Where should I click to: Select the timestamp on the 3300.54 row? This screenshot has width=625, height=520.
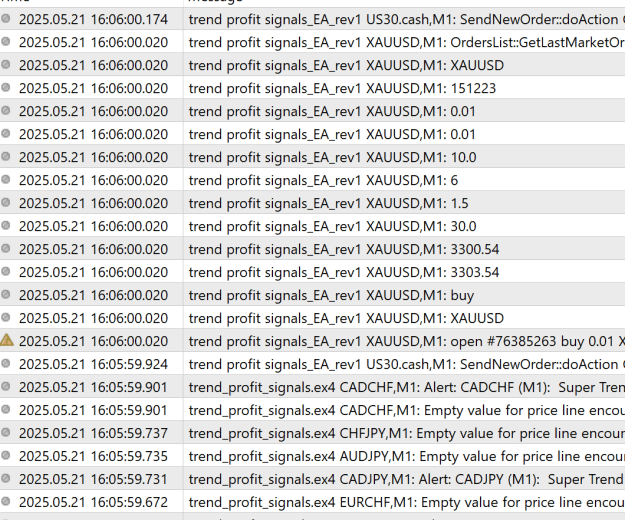click(93, 249)
